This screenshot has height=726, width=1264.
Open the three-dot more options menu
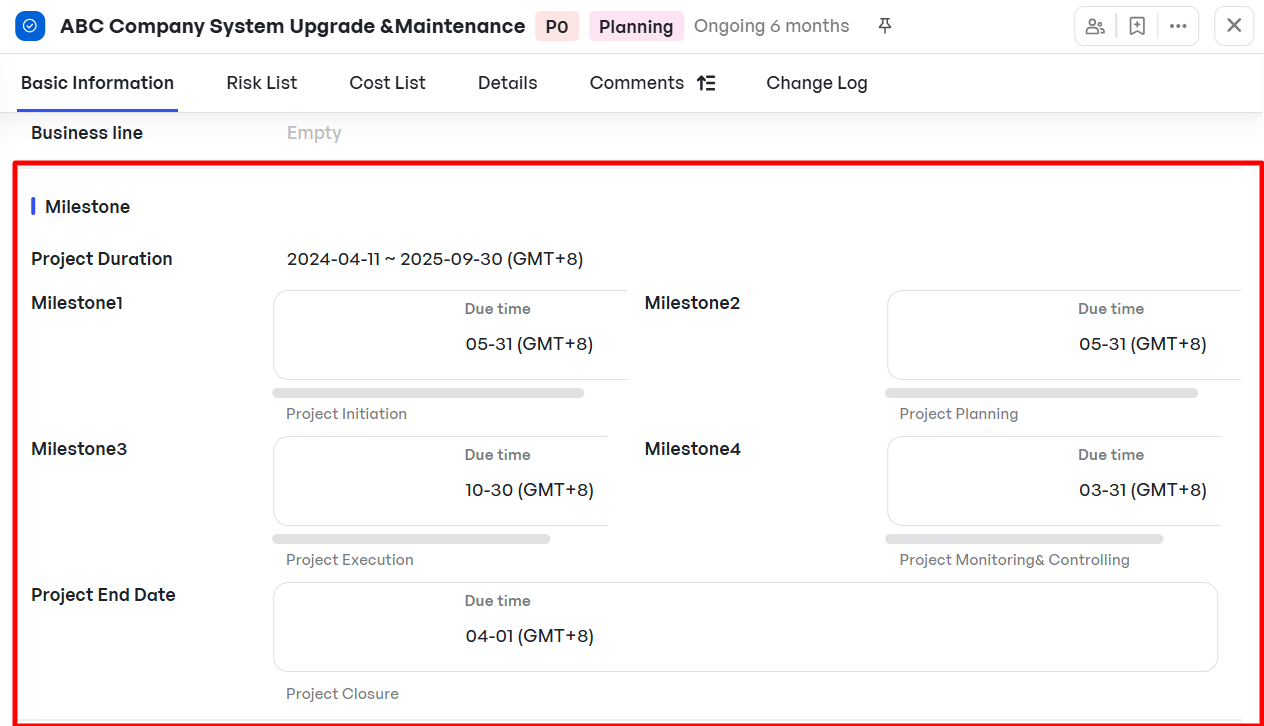point(1178,26)
